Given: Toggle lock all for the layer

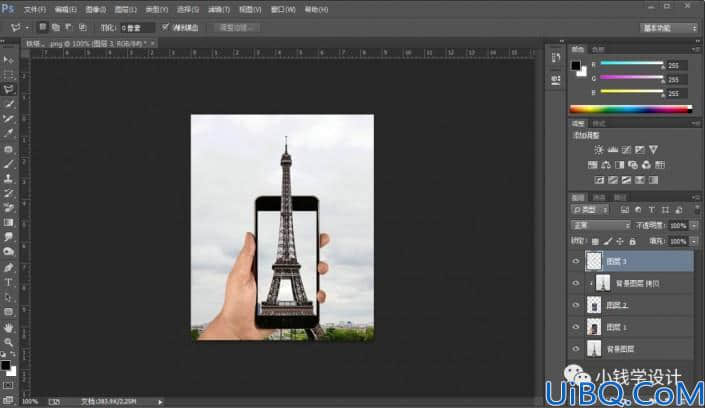Looking at the screenshot, I should pos(633,242).
